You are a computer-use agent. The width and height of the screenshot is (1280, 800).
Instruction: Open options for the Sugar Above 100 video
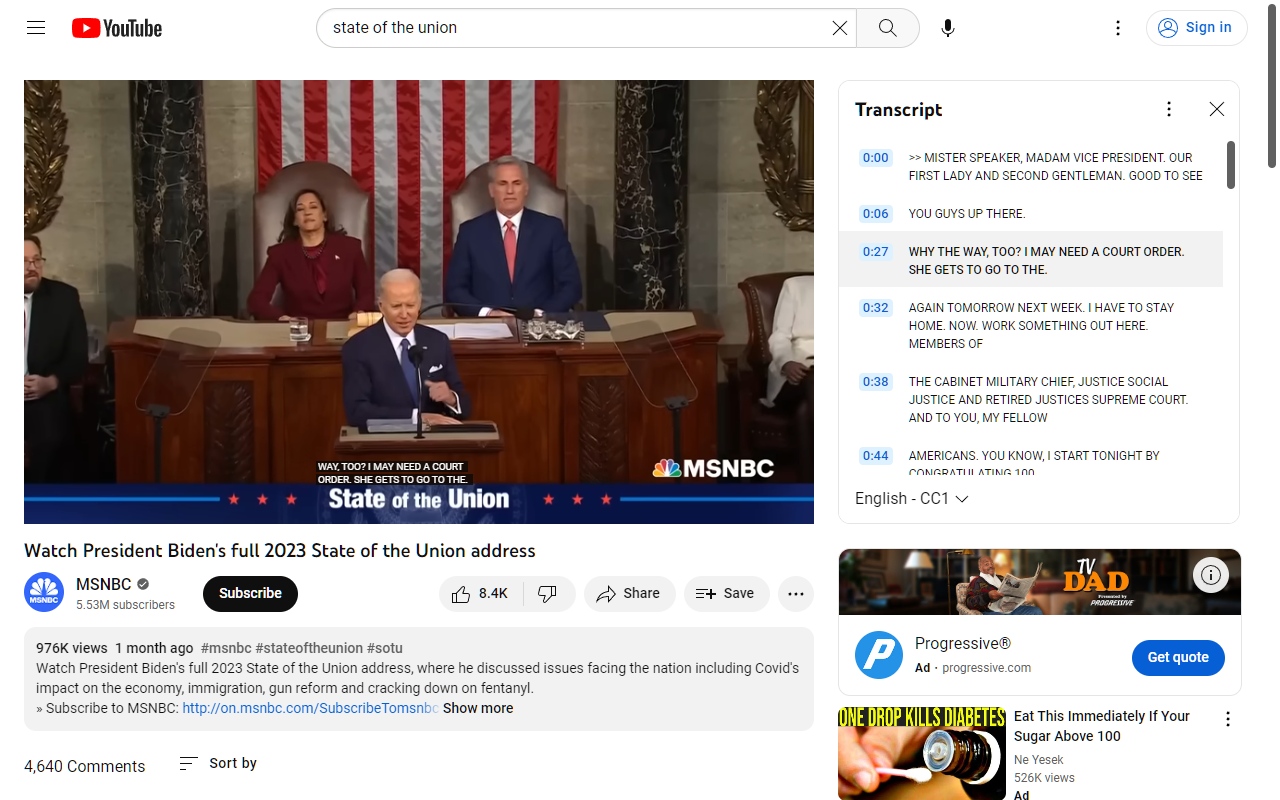click(x=1228, y=719)
